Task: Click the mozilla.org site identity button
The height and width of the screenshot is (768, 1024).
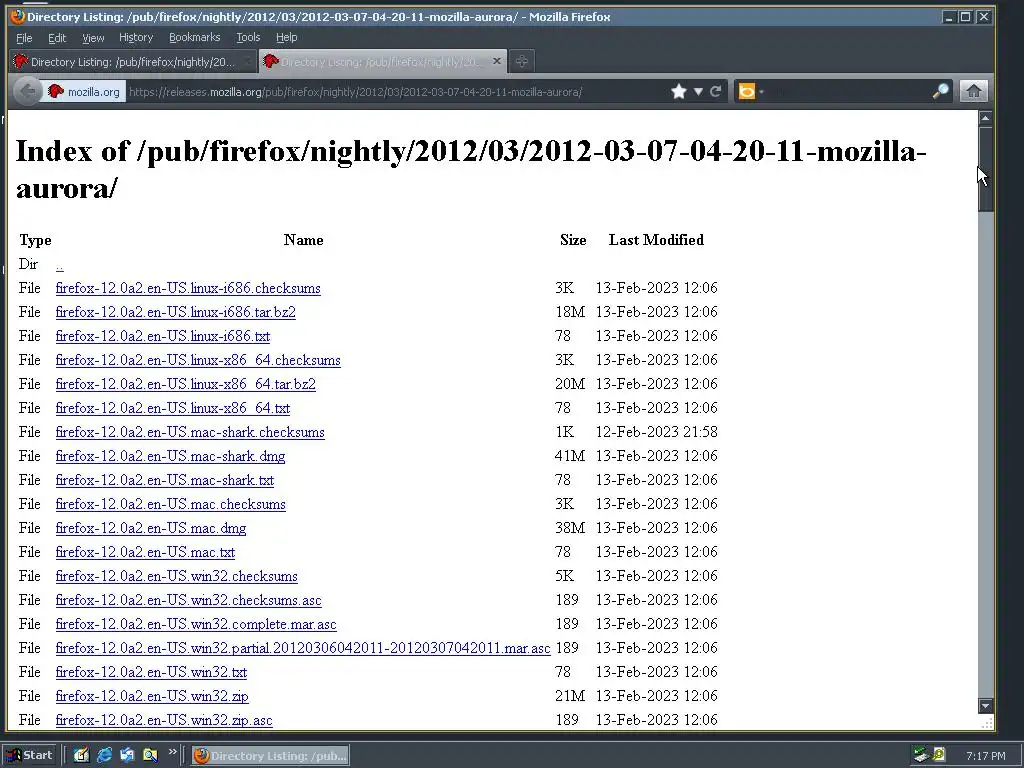Action: 84,91
